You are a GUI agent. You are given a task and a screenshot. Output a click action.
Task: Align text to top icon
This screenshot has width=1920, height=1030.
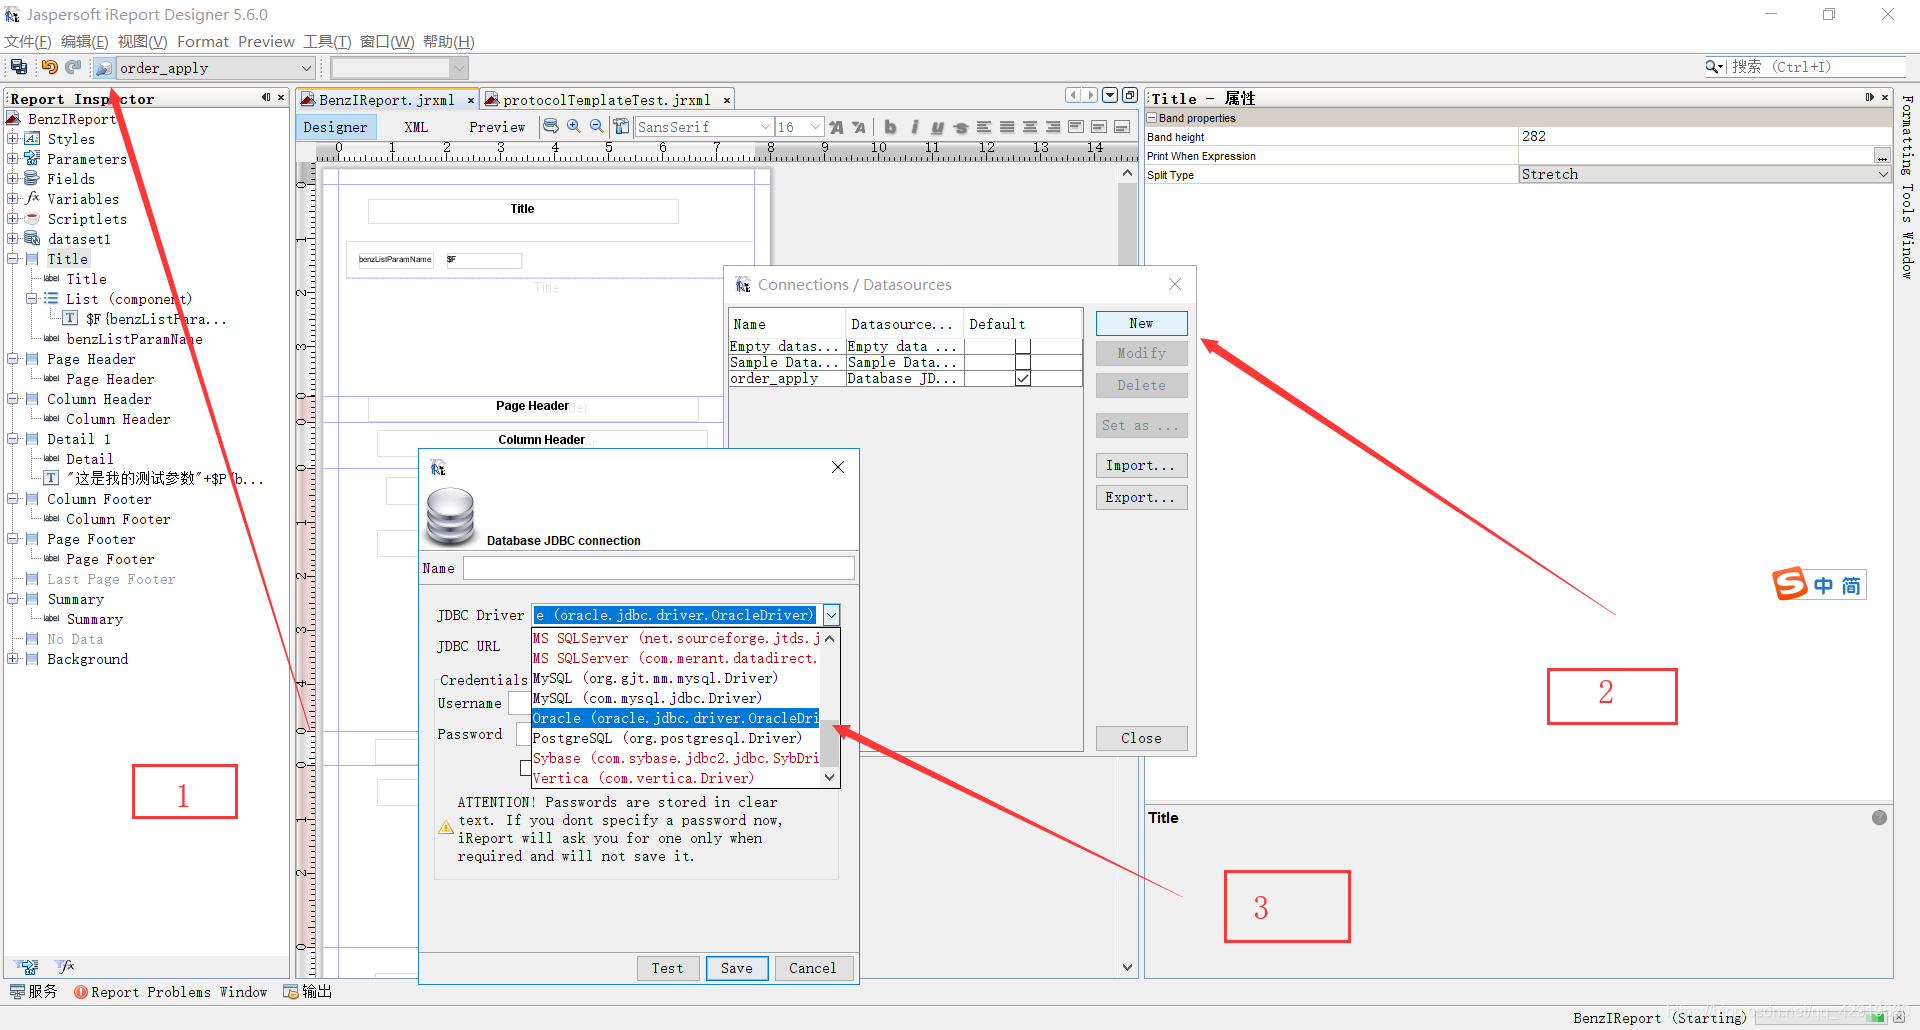click(x=1076, y=127)
